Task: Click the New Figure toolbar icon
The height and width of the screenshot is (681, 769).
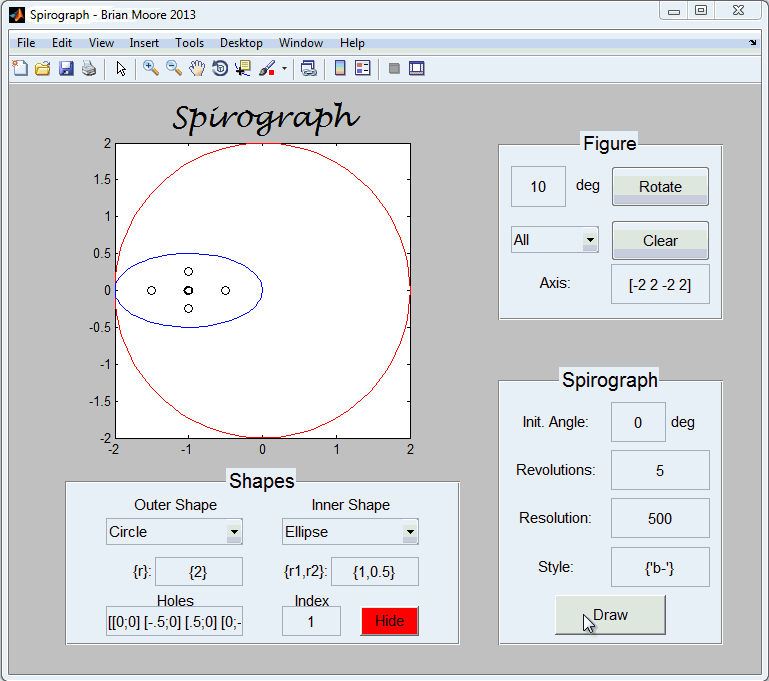Action: pyautogui.click(x=20, y=69)
